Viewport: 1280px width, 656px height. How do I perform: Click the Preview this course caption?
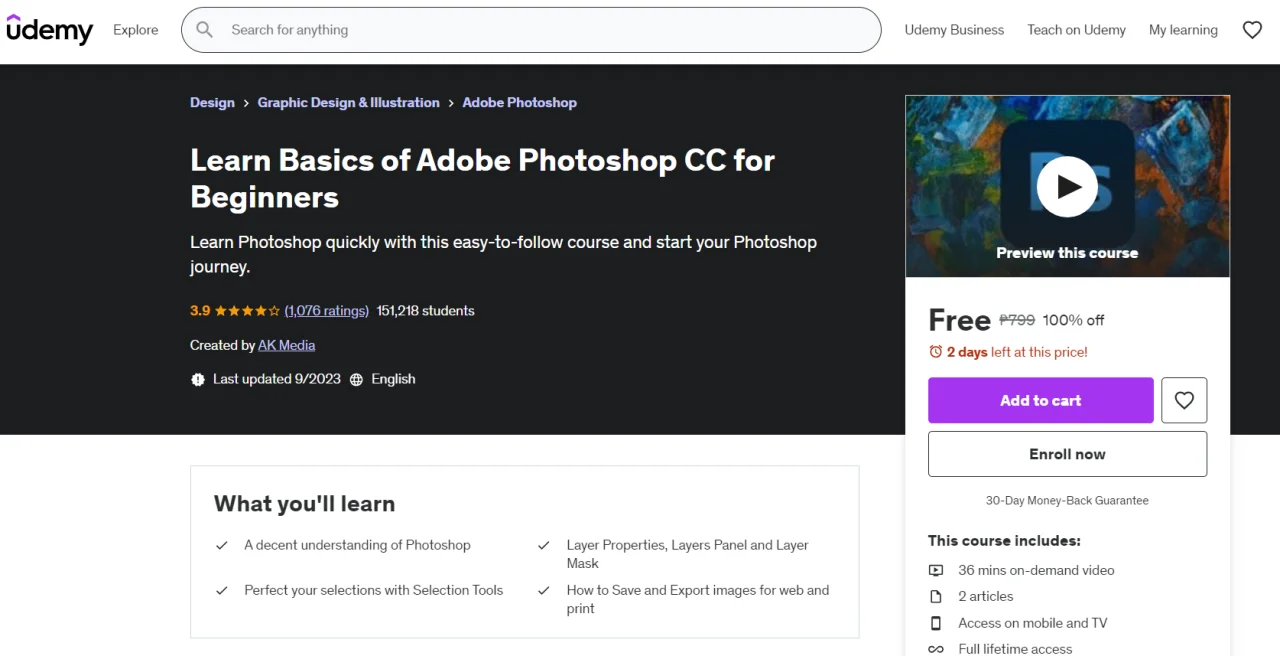1067,253
